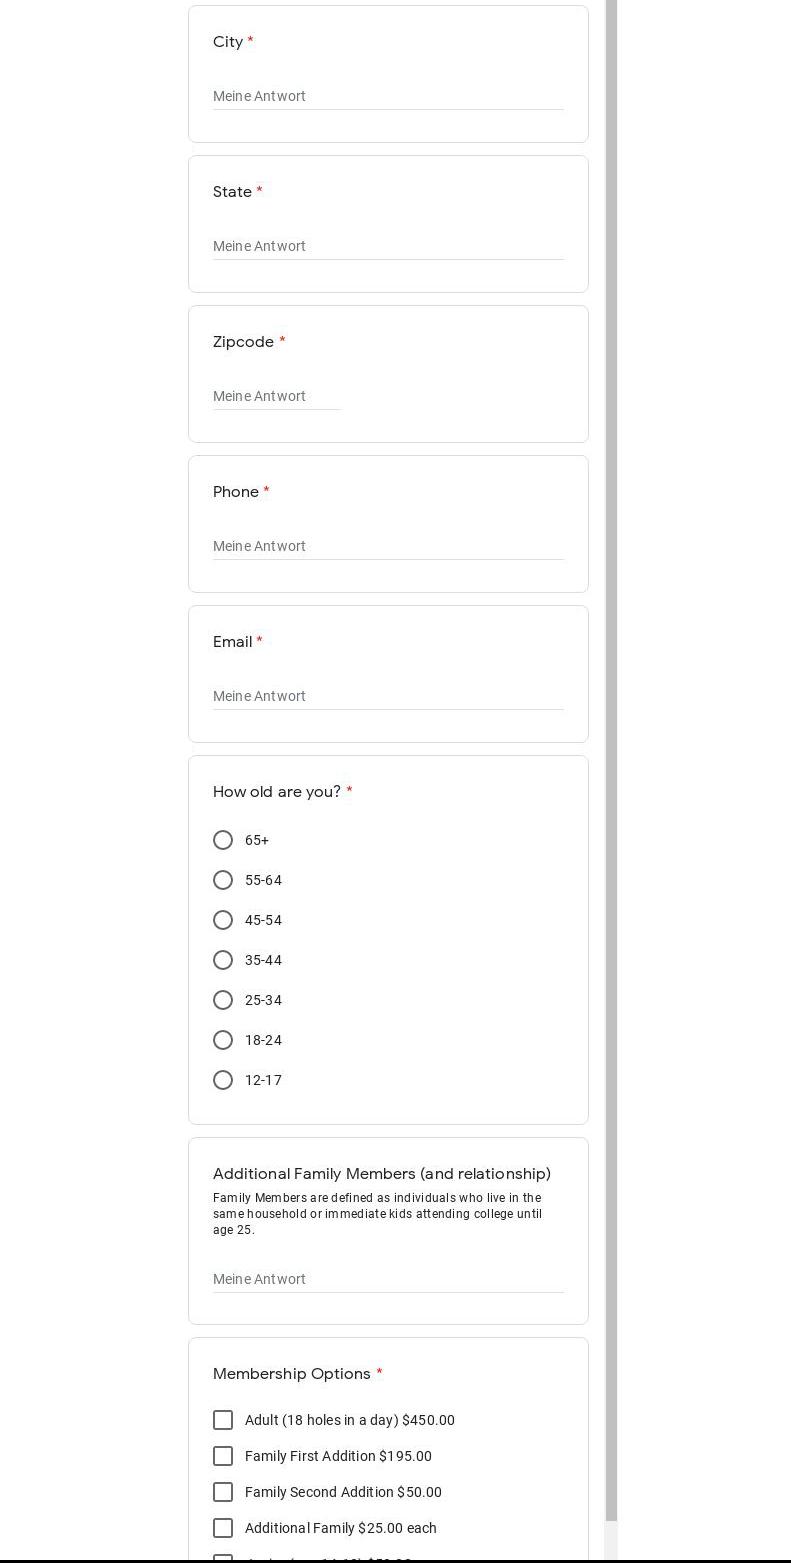Screen dimensions: 791x1563
Task: Select the Phone answer field
Action: click(x=388, y=546)
